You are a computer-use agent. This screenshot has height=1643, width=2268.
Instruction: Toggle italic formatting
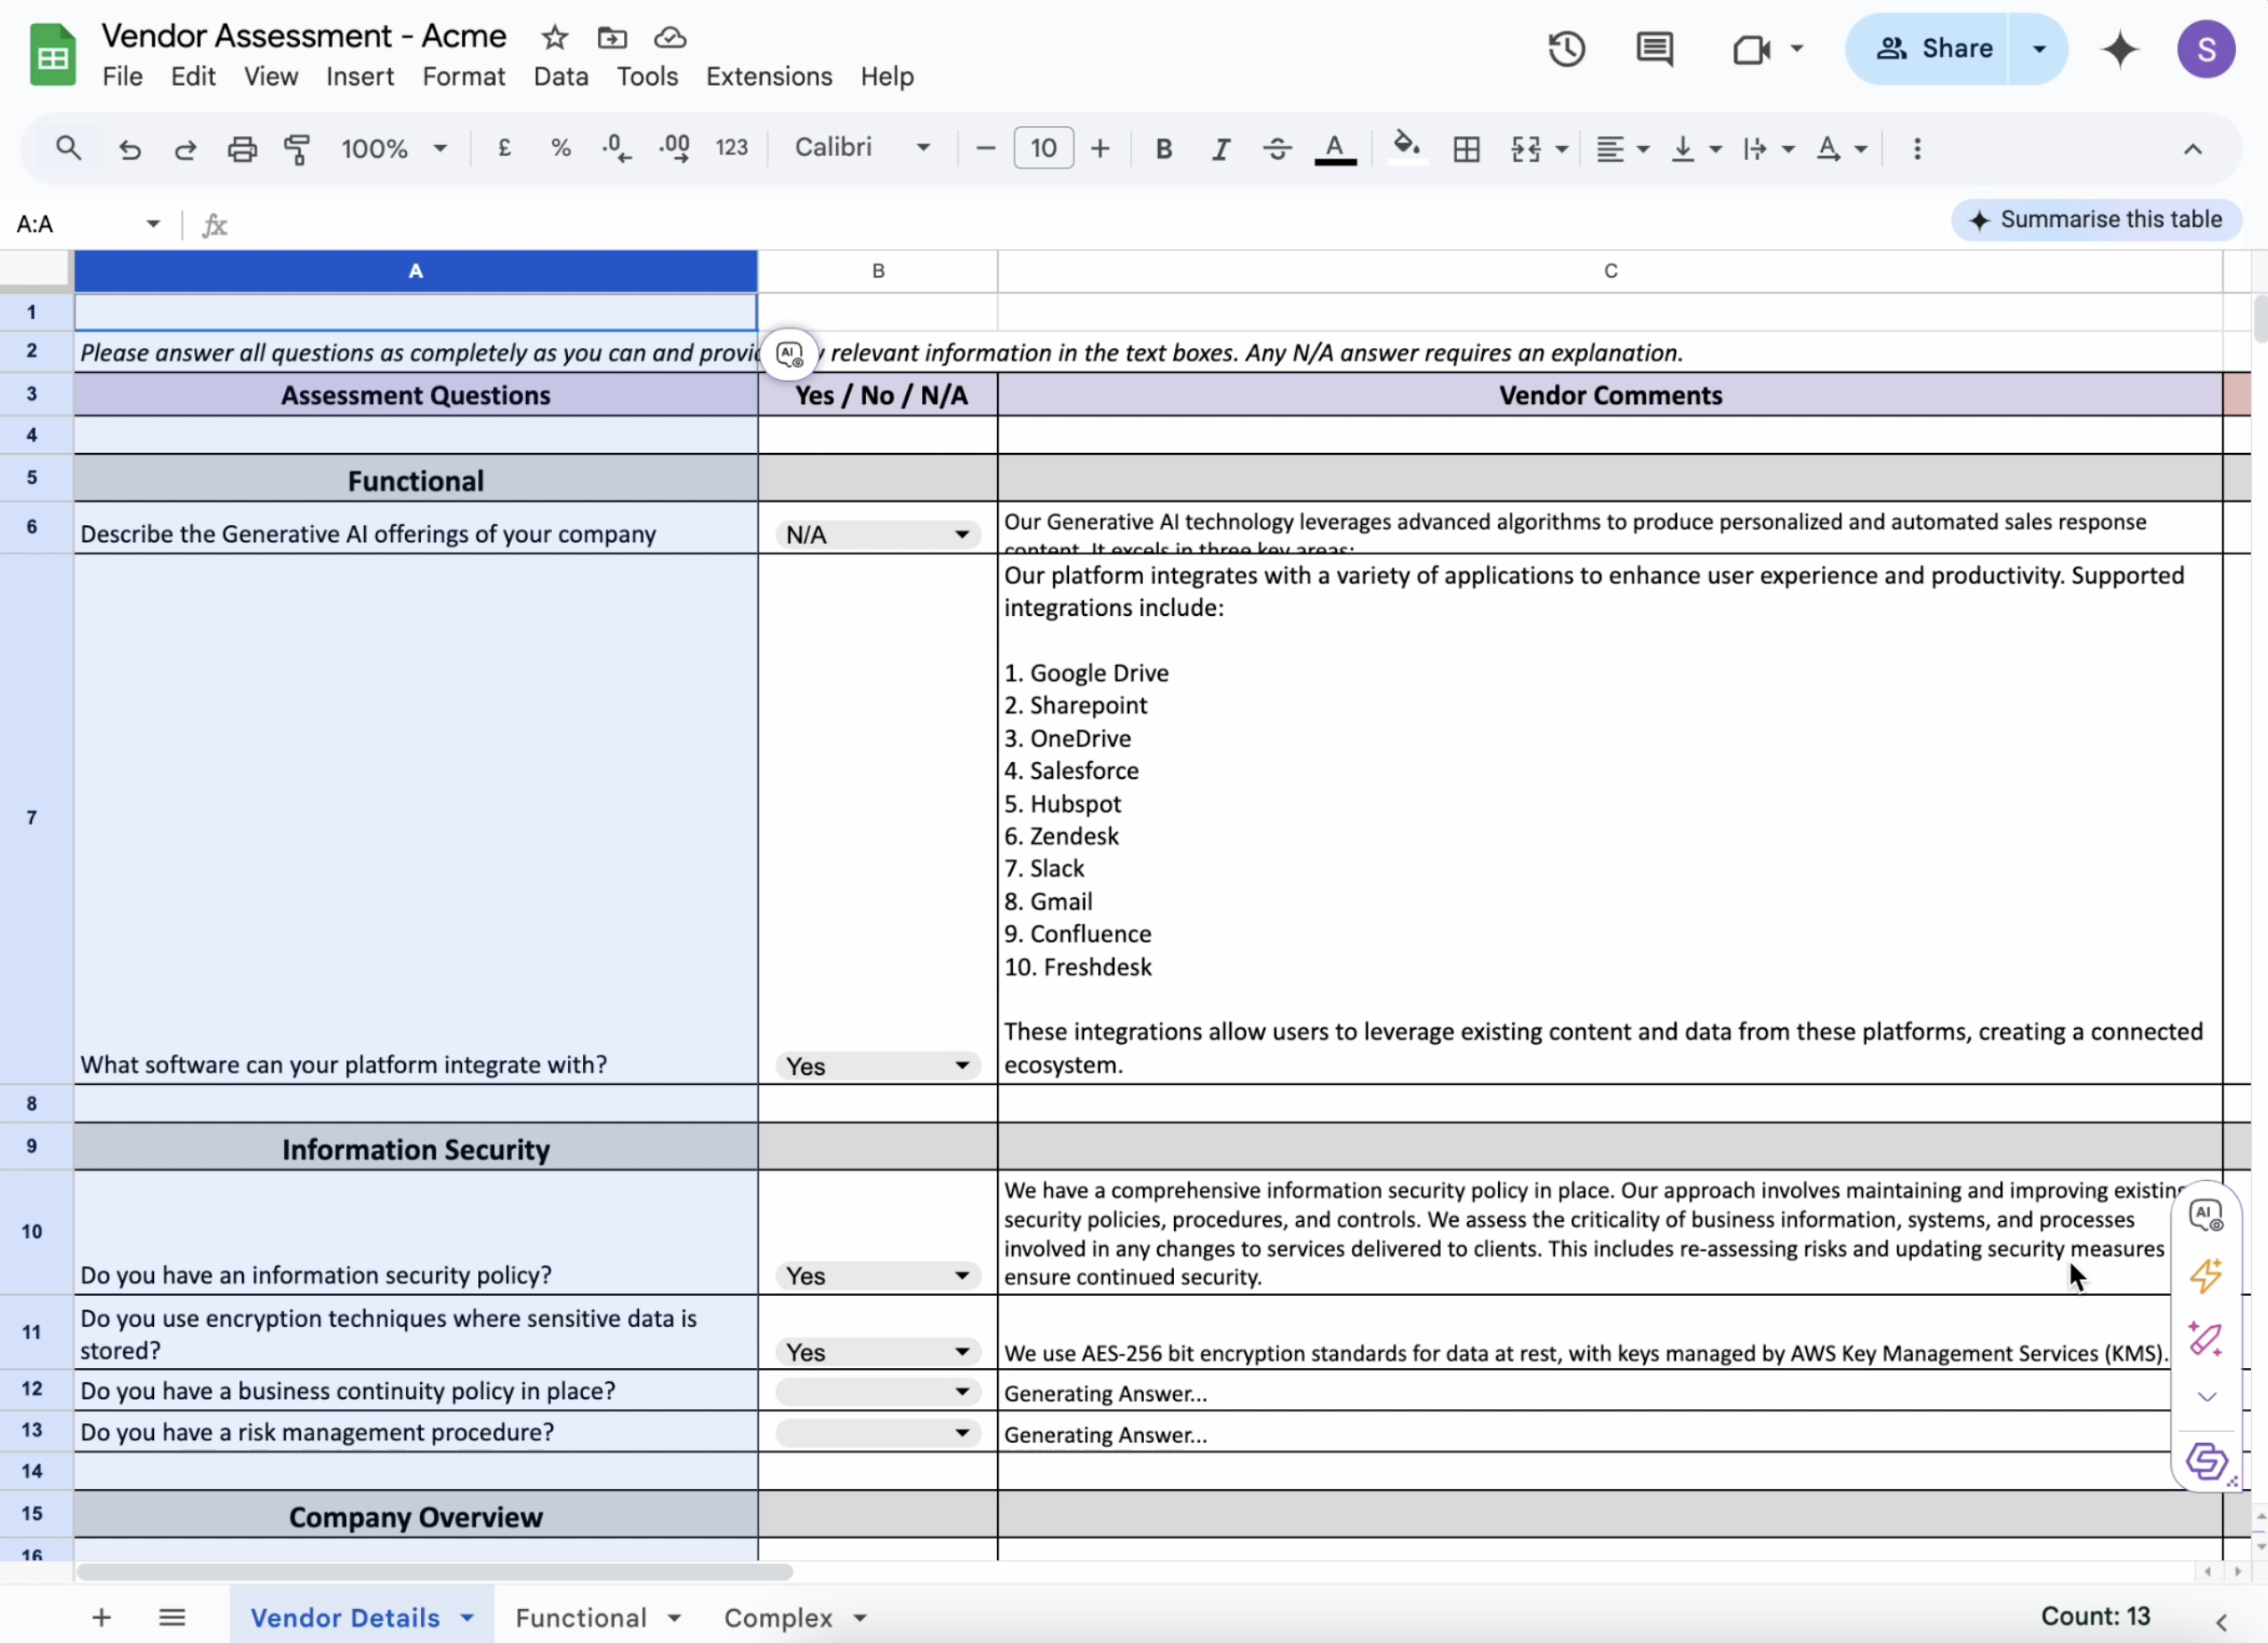[1220, 149]
